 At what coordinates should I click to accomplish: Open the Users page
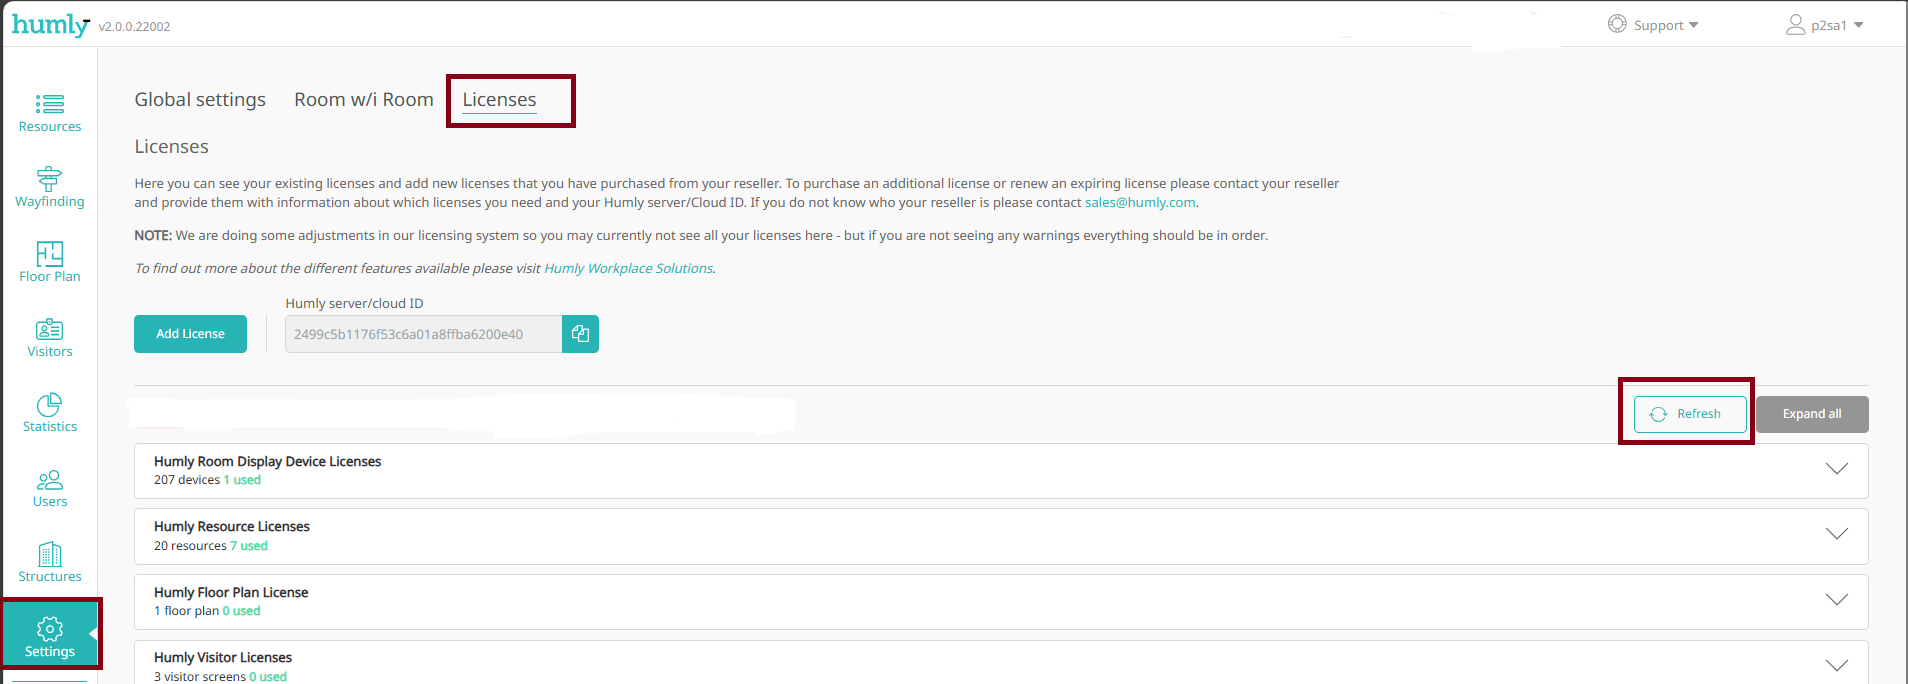coord(50,487)
